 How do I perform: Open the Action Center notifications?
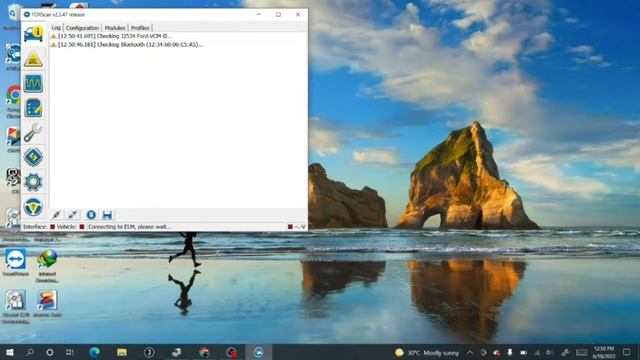point(627,352)
